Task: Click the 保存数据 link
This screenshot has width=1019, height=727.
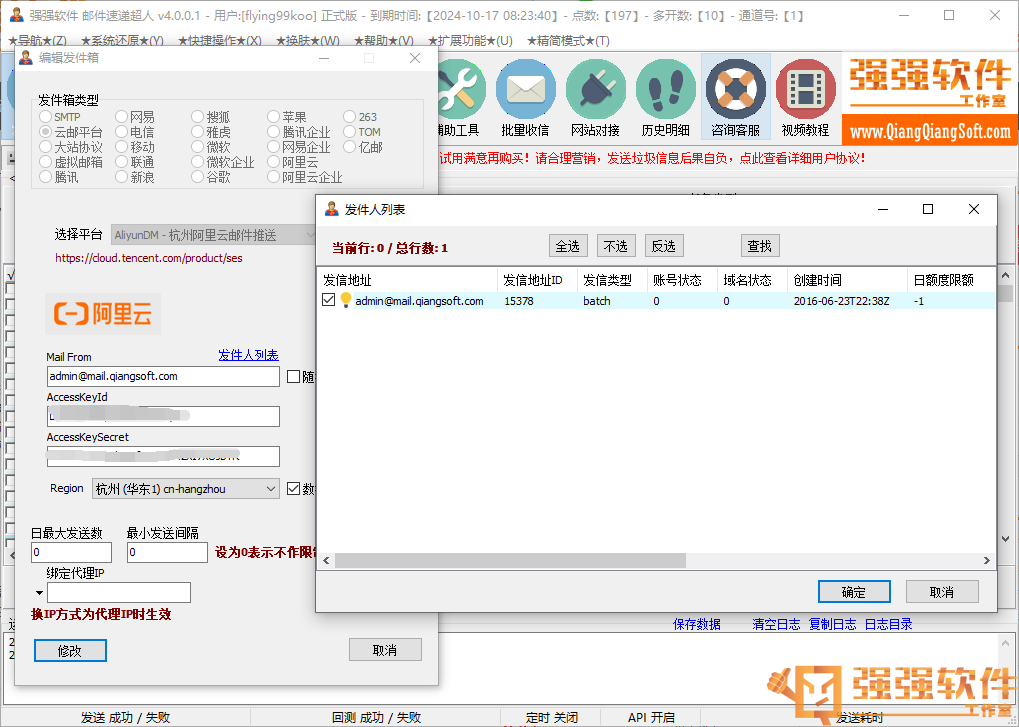Action: click(697, 624)
